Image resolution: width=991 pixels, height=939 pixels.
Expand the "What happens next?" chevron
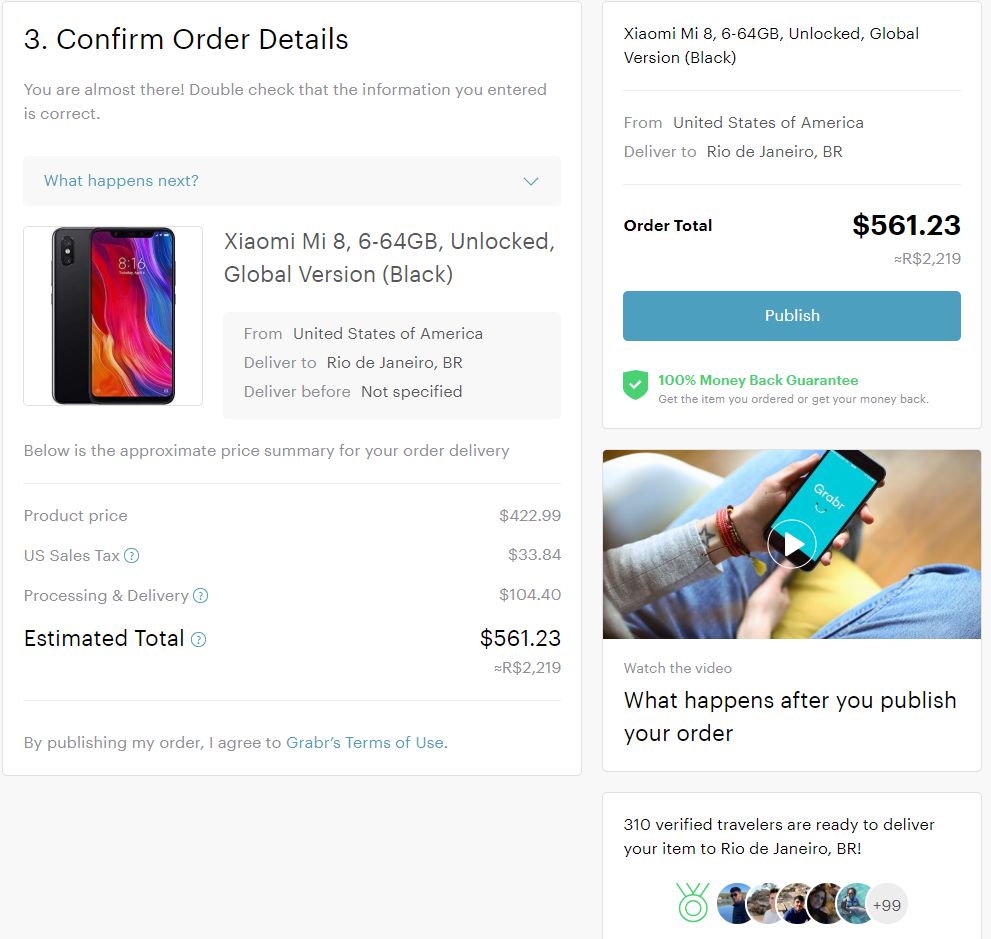click(531, 181)
